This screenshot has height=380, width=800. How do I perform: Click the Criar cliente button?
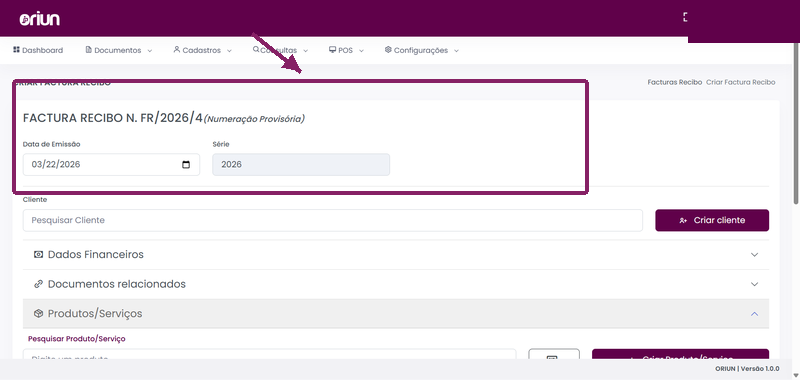712,220
